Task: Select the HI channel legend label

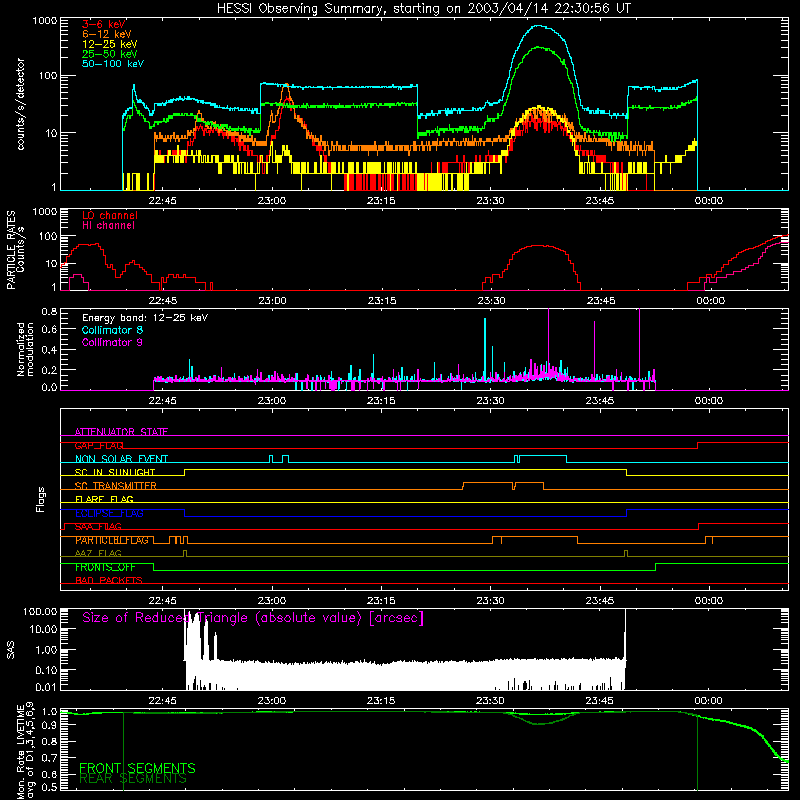Action: 108,226
